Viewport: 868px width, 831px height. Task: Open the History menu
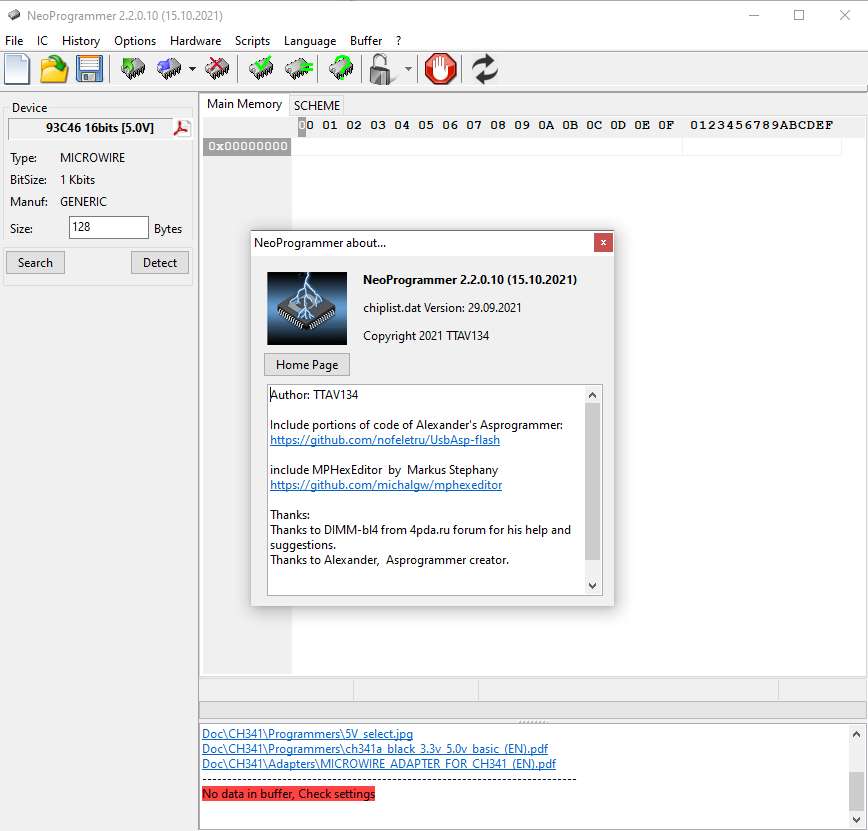click(x=81, y=41)
